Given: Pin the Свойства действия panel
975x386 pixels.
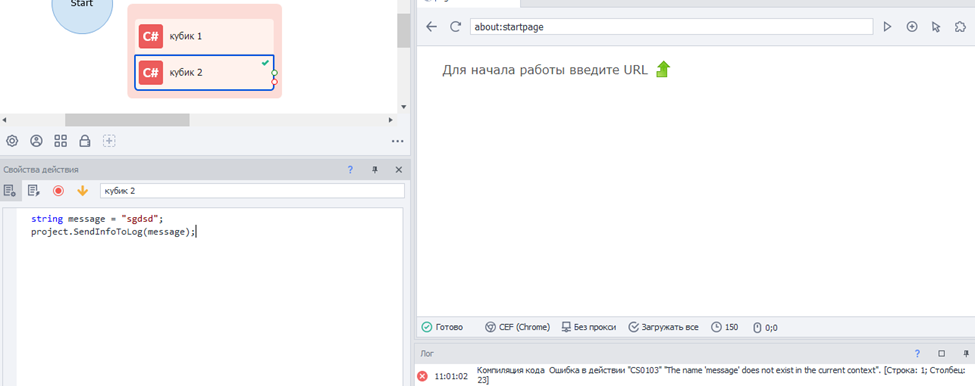Looking at the screenshot, I should [374, 170].
